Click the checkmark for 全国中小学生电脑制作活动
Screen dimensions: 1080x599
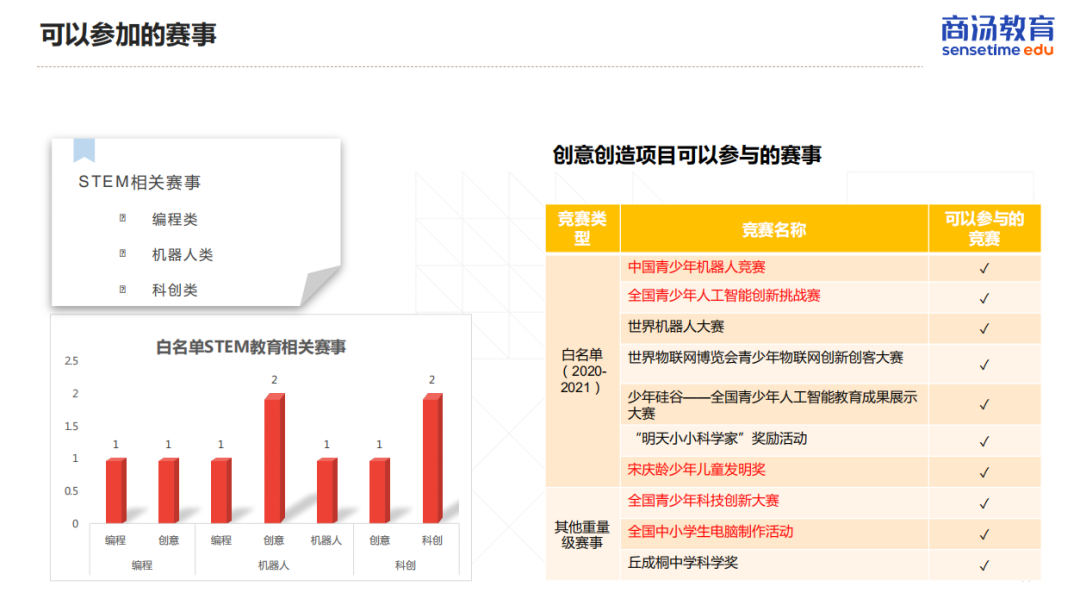coord(984,534)
